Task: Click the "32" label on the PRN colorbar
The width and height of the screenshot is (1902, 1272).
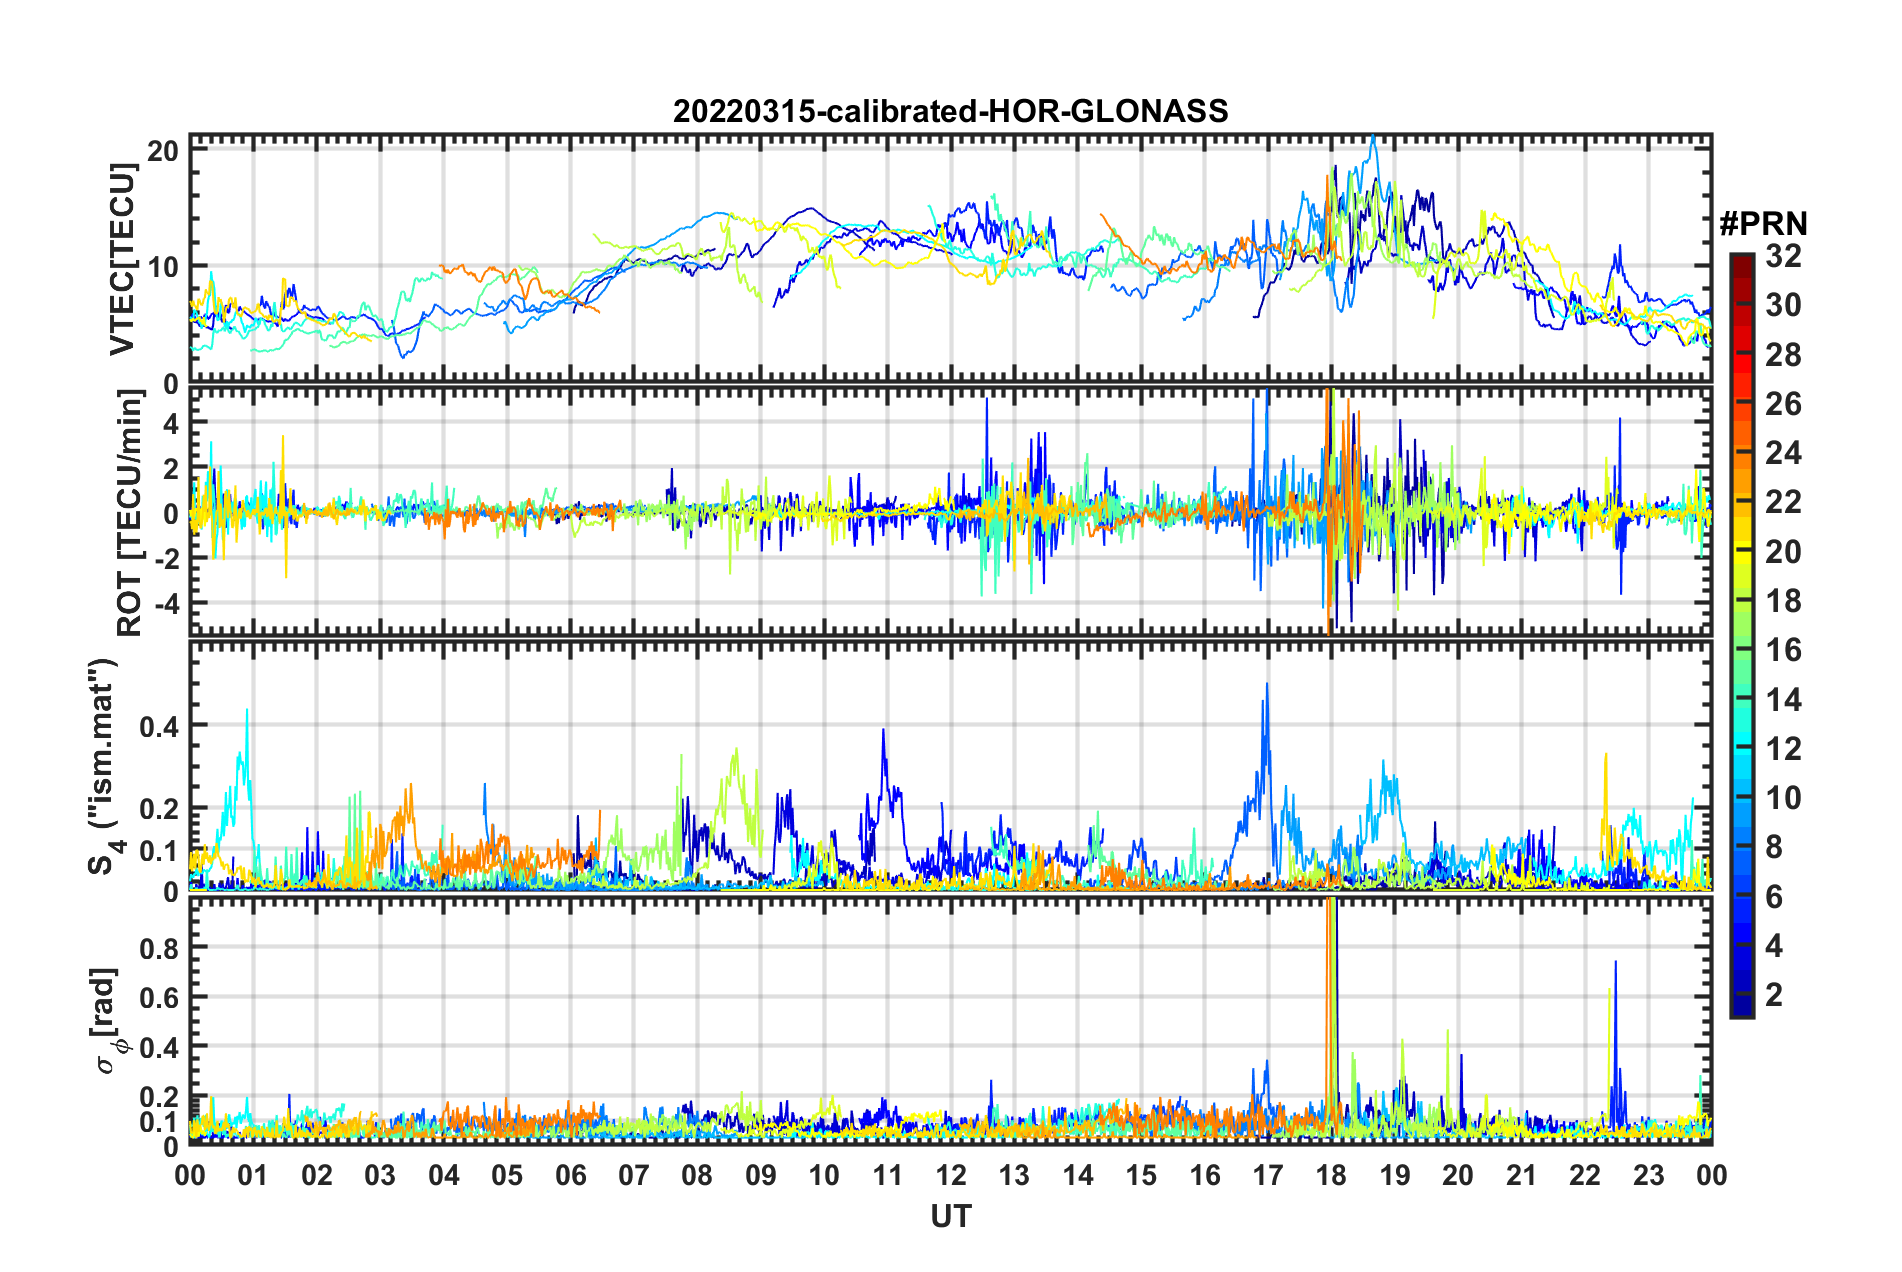Action: coord(1783,256)
